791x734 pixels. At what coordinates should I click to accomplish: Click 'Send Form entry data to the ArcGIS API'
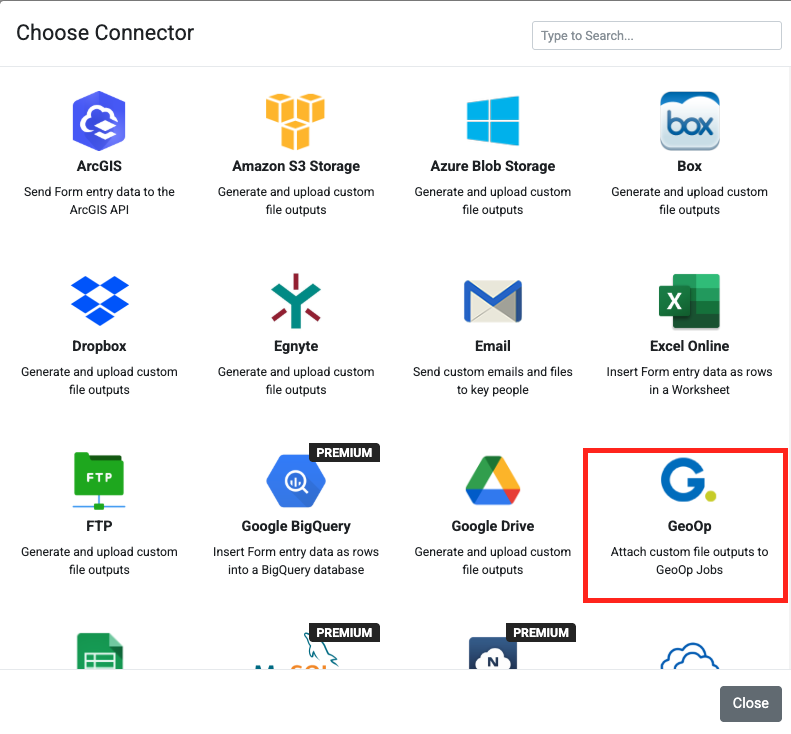(99, 201)
